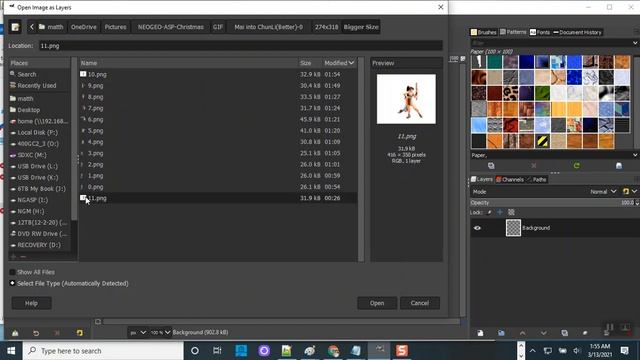Click the duplicate layer icon
The width and height of the screenshot is (640, 360).
(x=564, y=333)
